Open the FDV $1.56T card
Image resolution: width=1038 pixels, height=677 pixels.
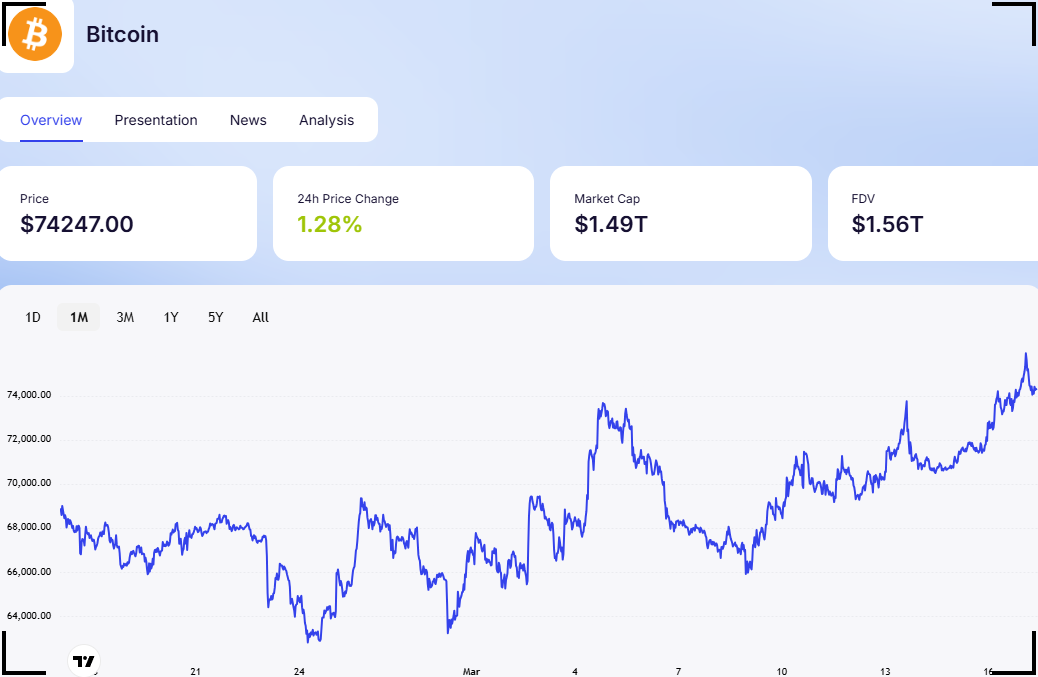(932, 213)
